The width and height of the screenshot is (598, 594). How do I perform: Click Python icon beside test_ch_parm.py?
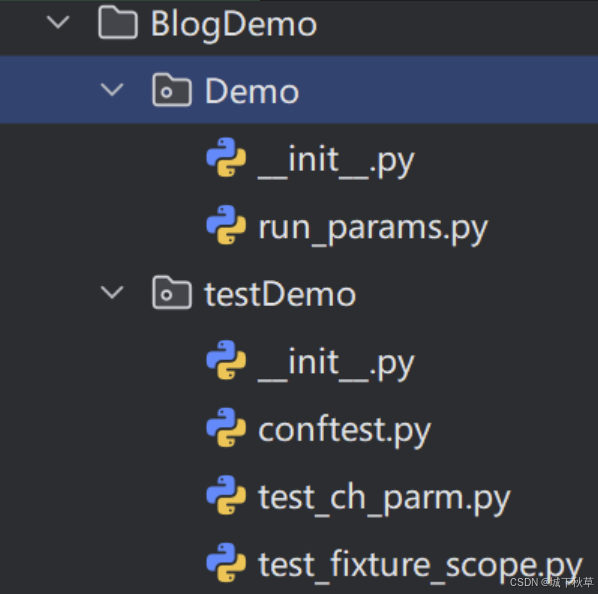coord(226,495)
